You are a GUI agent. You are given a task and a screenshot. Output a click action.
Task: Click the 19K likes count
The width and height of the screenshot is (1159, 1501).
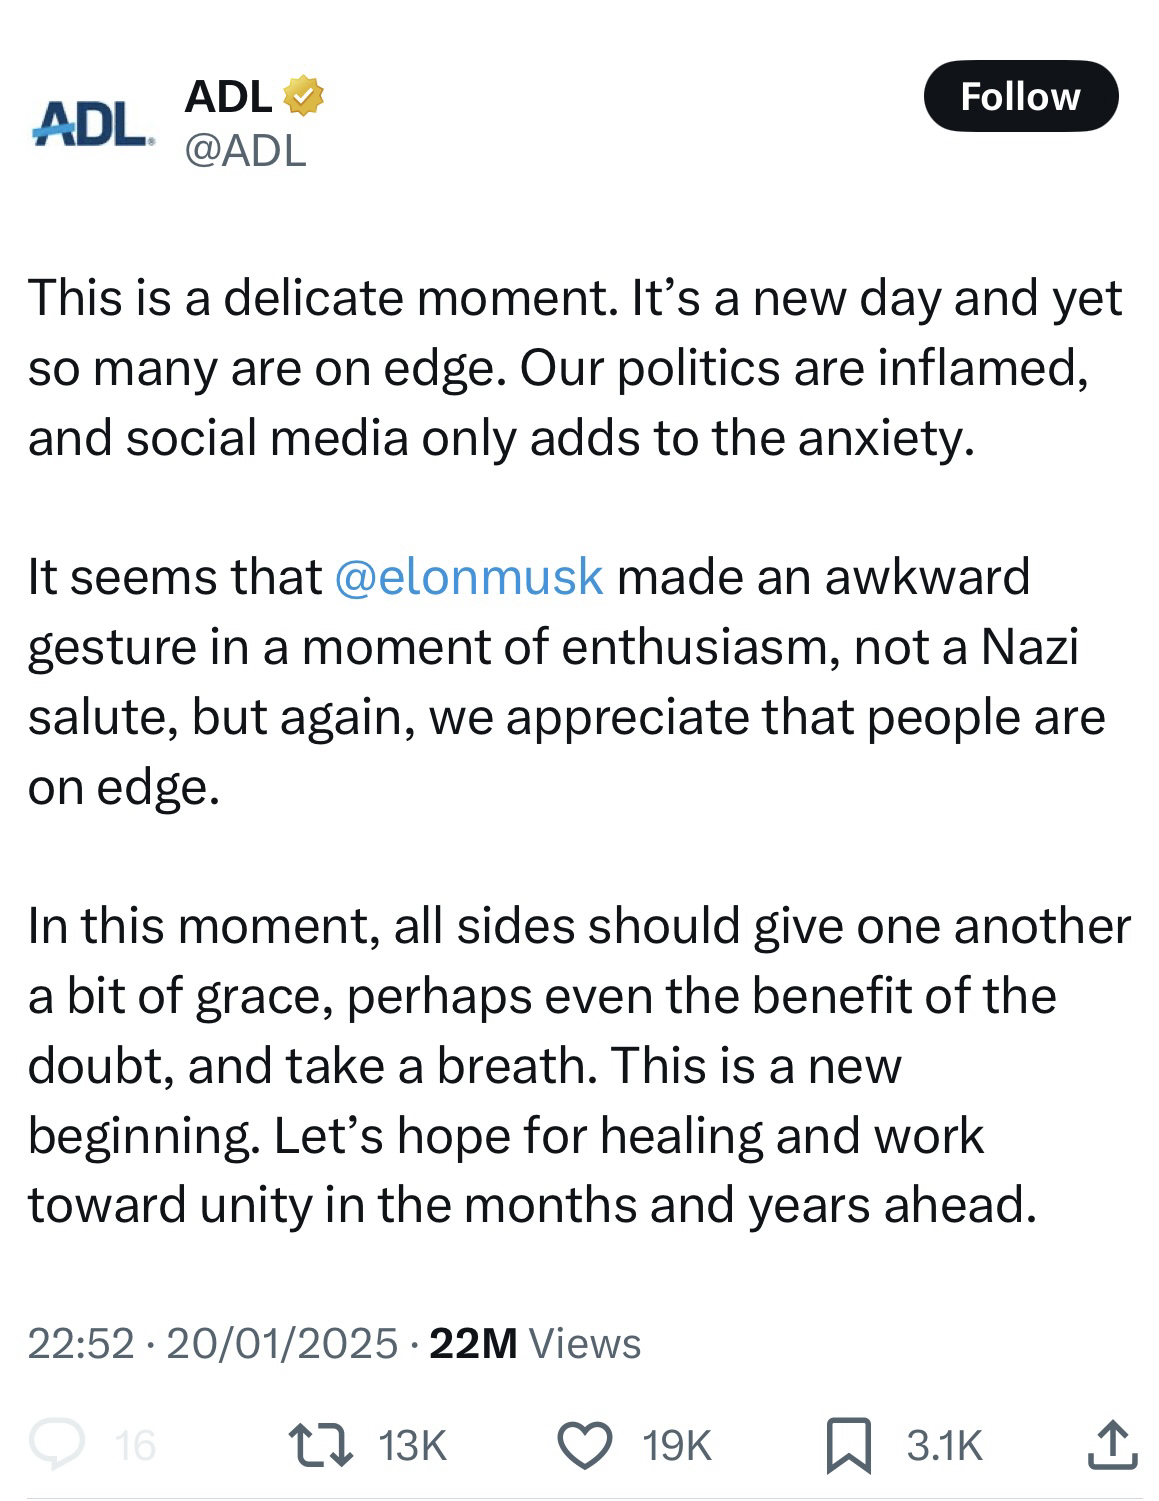click(x=677, y=1445)
